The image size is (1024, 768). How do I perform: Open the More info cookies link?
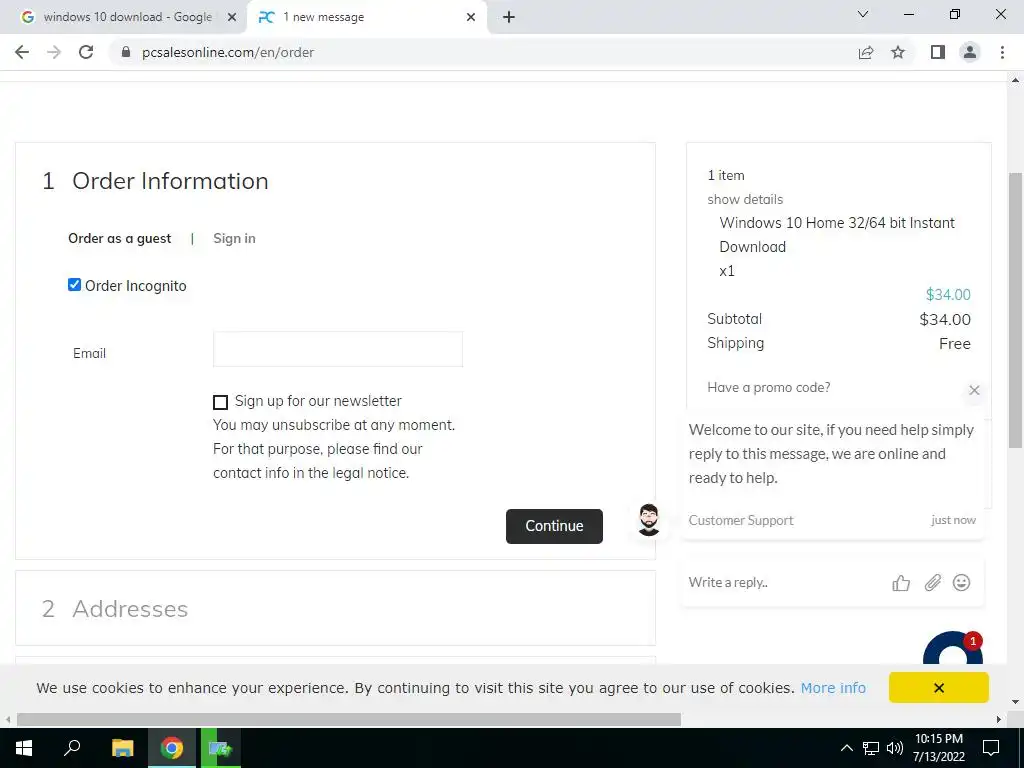coord(833,688)
